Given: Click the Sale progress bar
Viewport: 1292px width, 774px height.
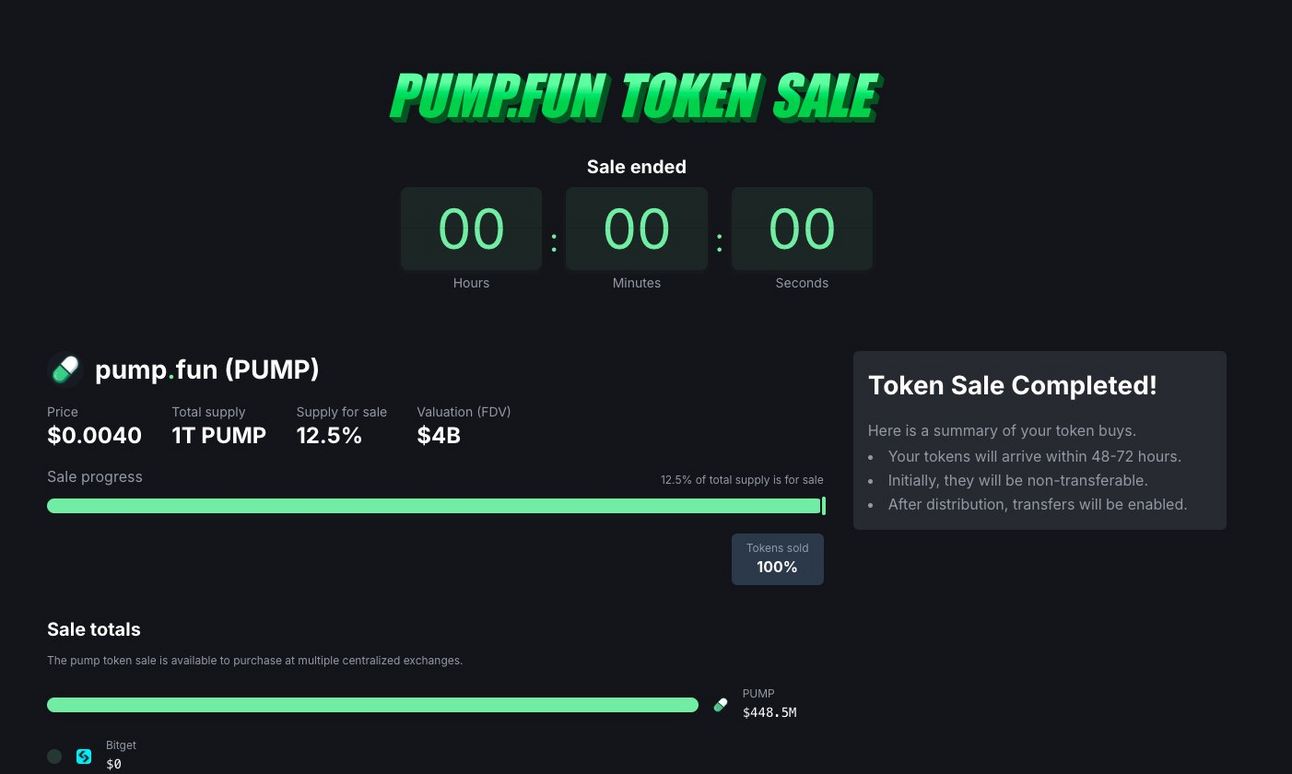Looking at the screenshot, I should tap(434, 506).
